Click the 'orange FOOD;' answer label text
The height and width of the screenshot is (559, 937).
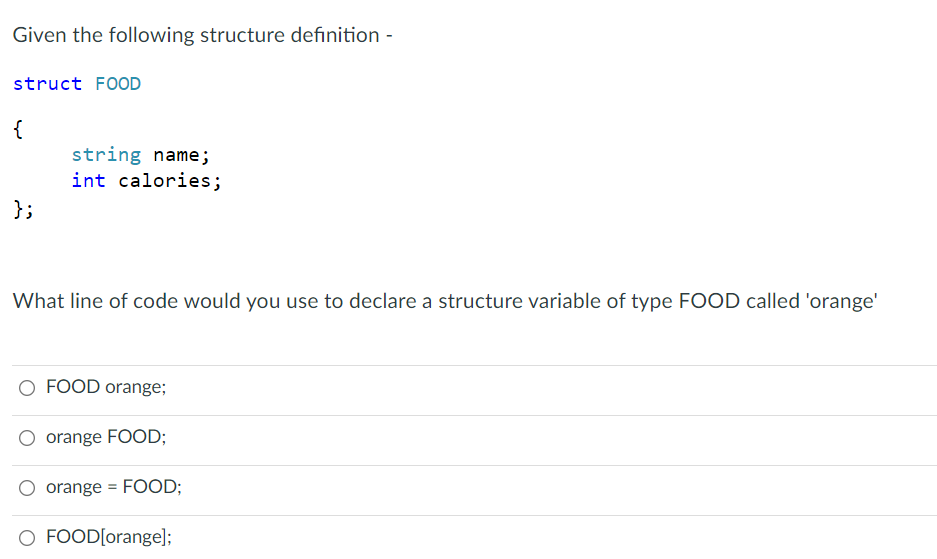tap(106, 436)
